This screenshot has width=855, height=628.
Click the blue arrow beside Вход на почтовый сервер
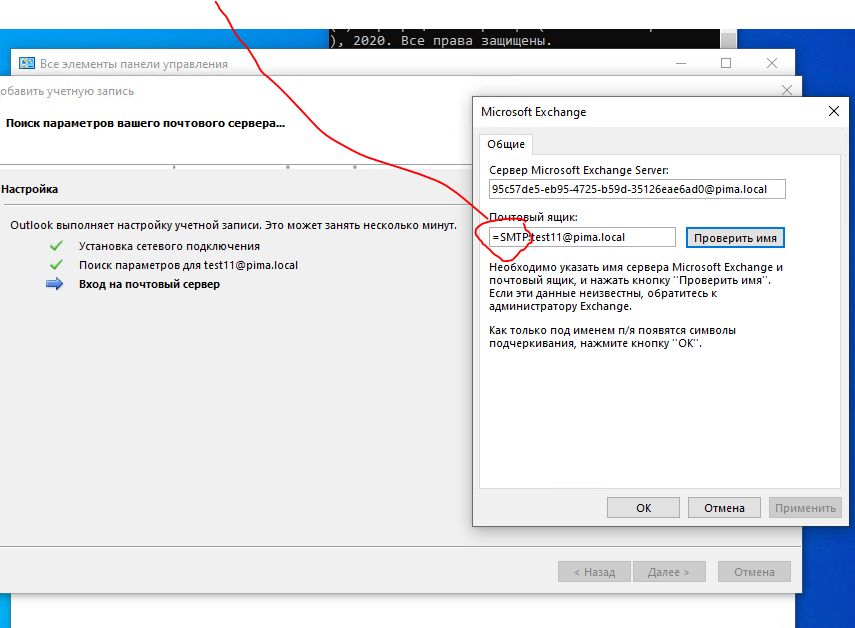pyautogui.click(x=55, y=284)
